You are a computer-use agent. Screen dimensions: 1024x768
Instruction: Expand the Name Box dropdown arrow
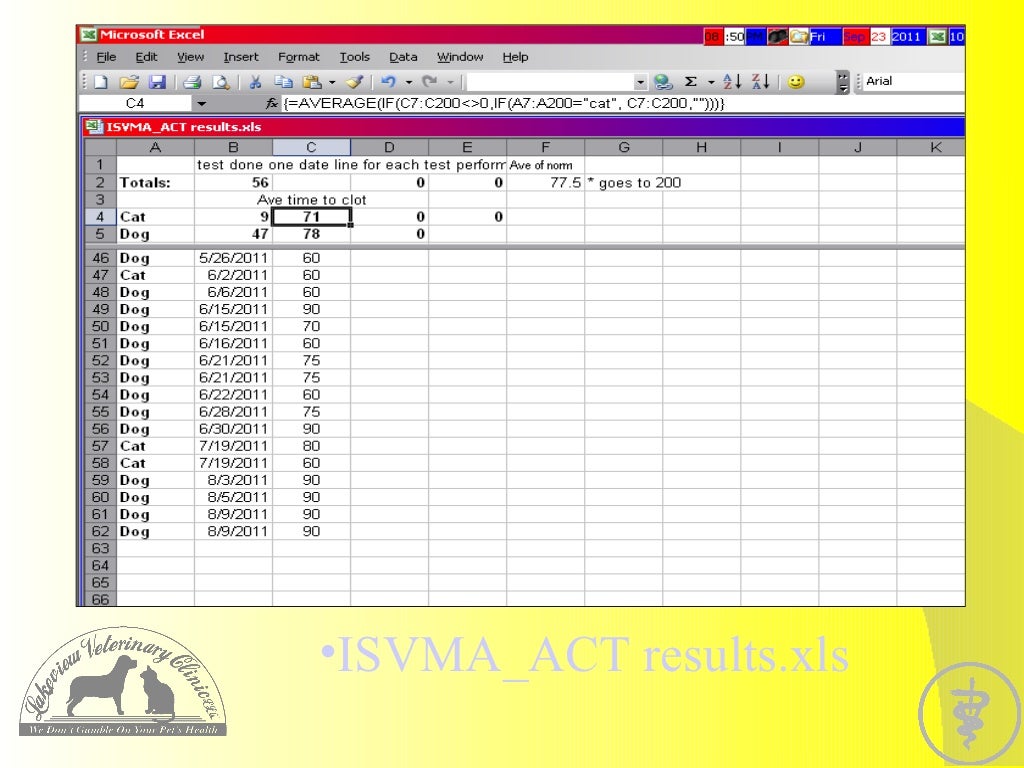pos(201,103)
